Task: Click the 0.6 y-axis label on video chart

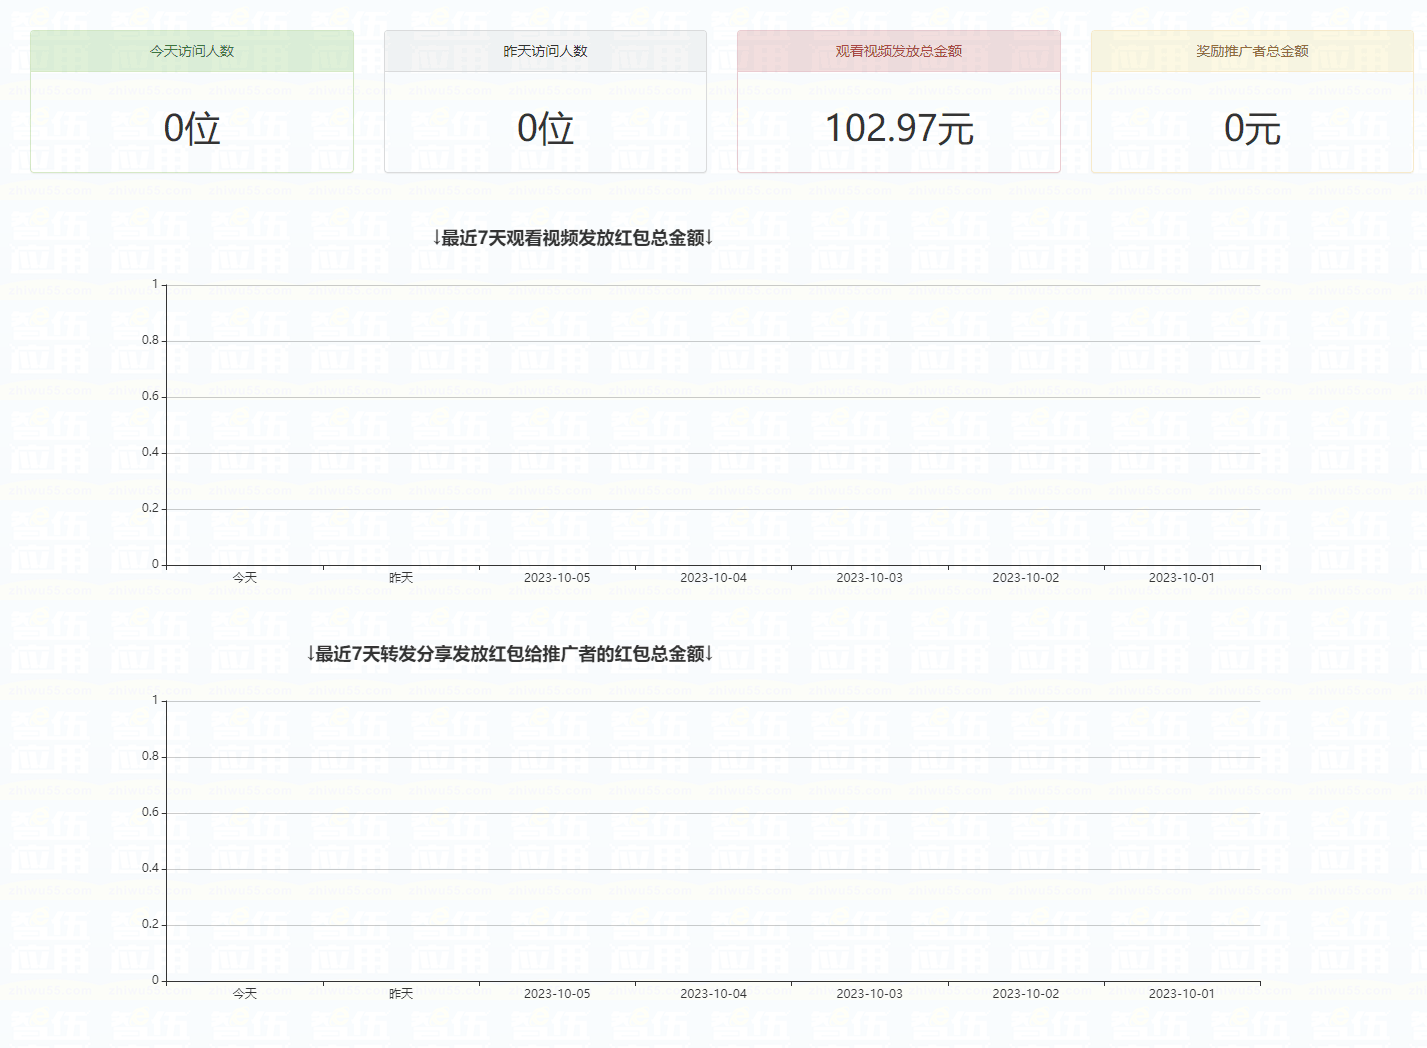Action: pyautogui.click(x=150, y=396)
